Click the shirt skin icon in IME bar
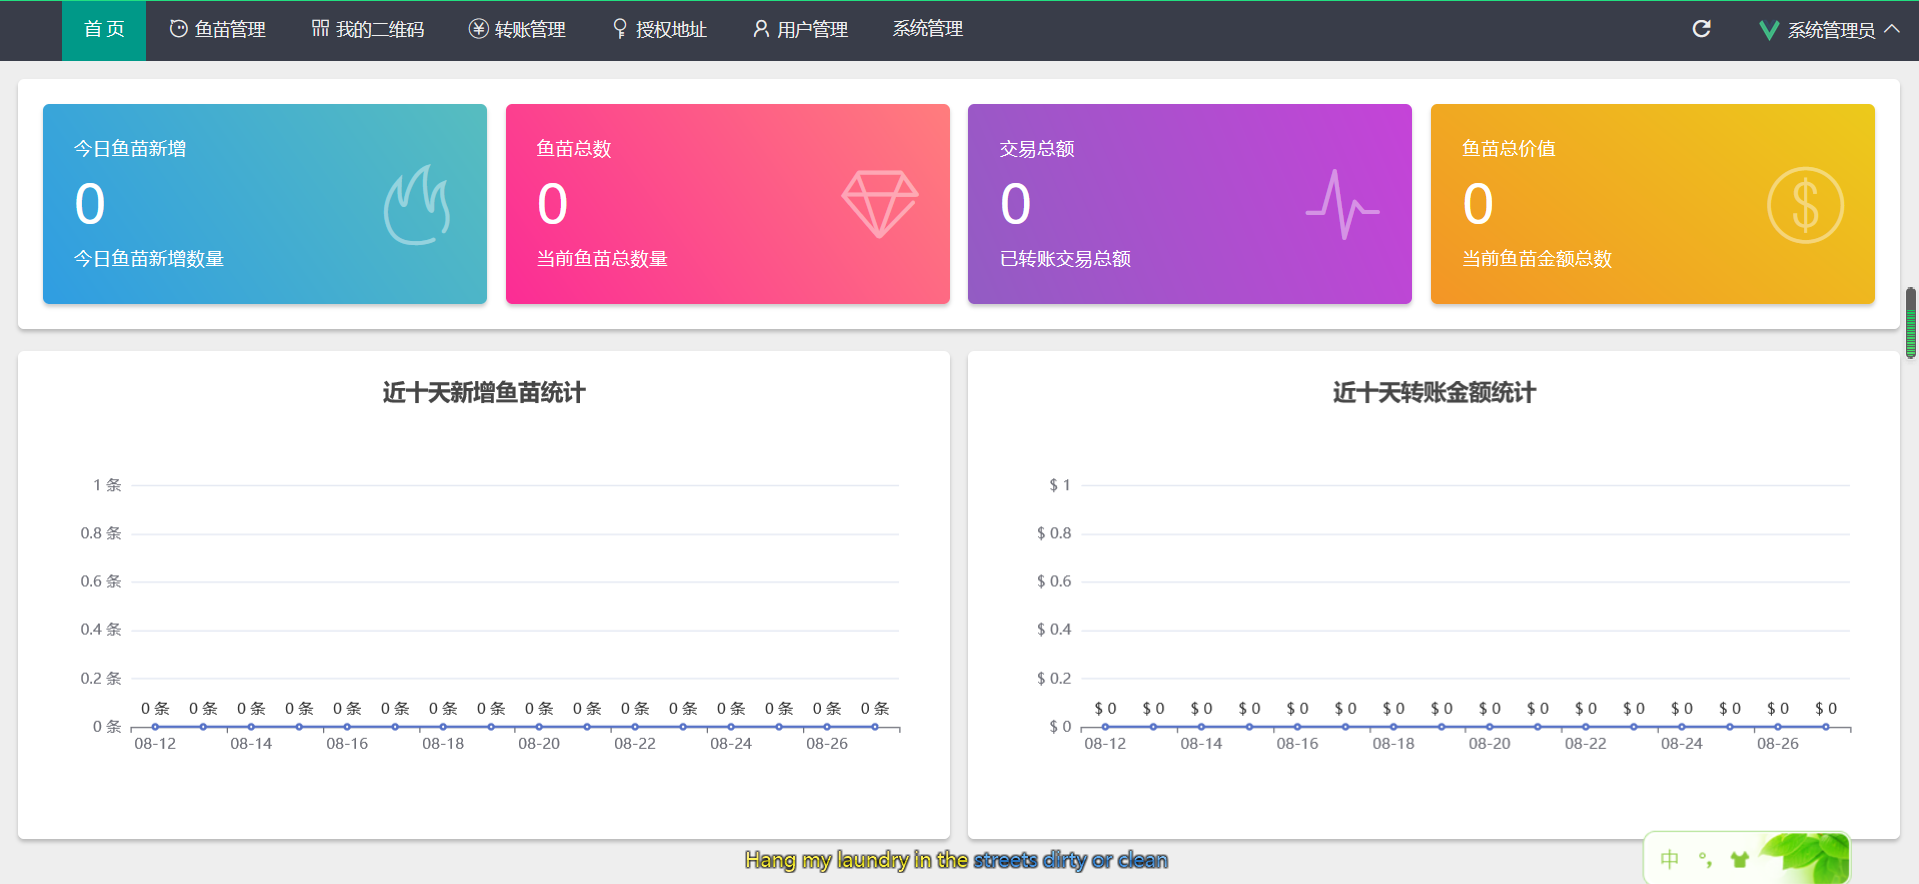 (1740, 859)
